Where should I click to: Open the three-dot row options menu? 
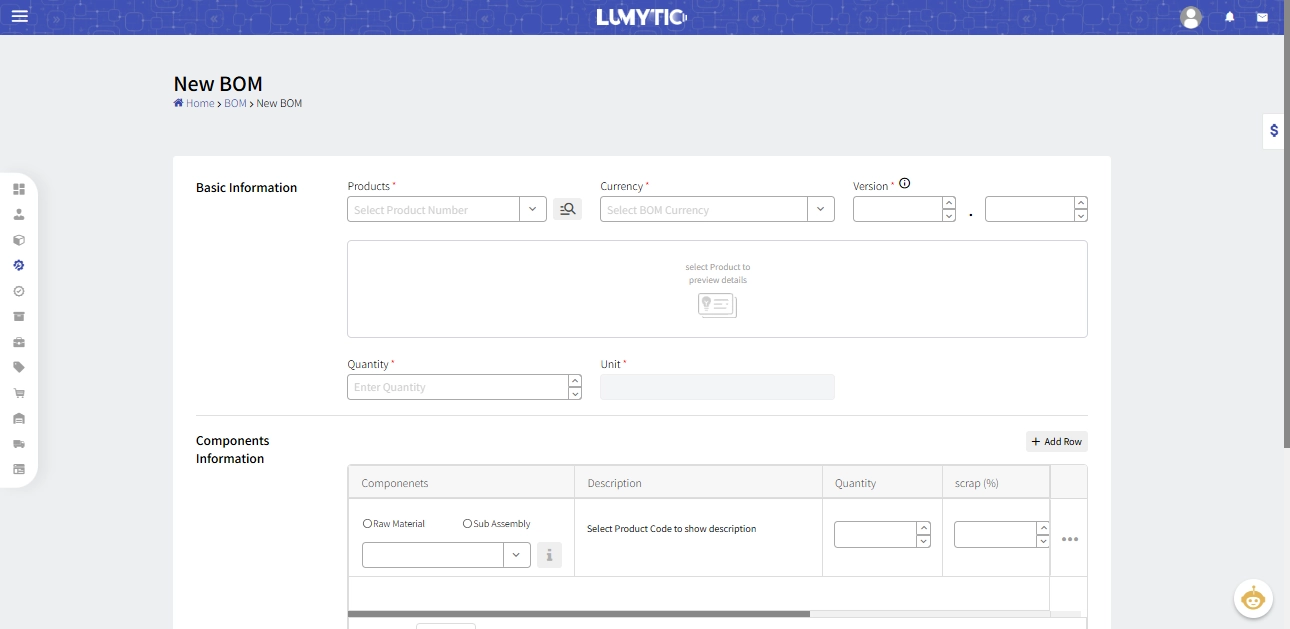coord(1069,539)
